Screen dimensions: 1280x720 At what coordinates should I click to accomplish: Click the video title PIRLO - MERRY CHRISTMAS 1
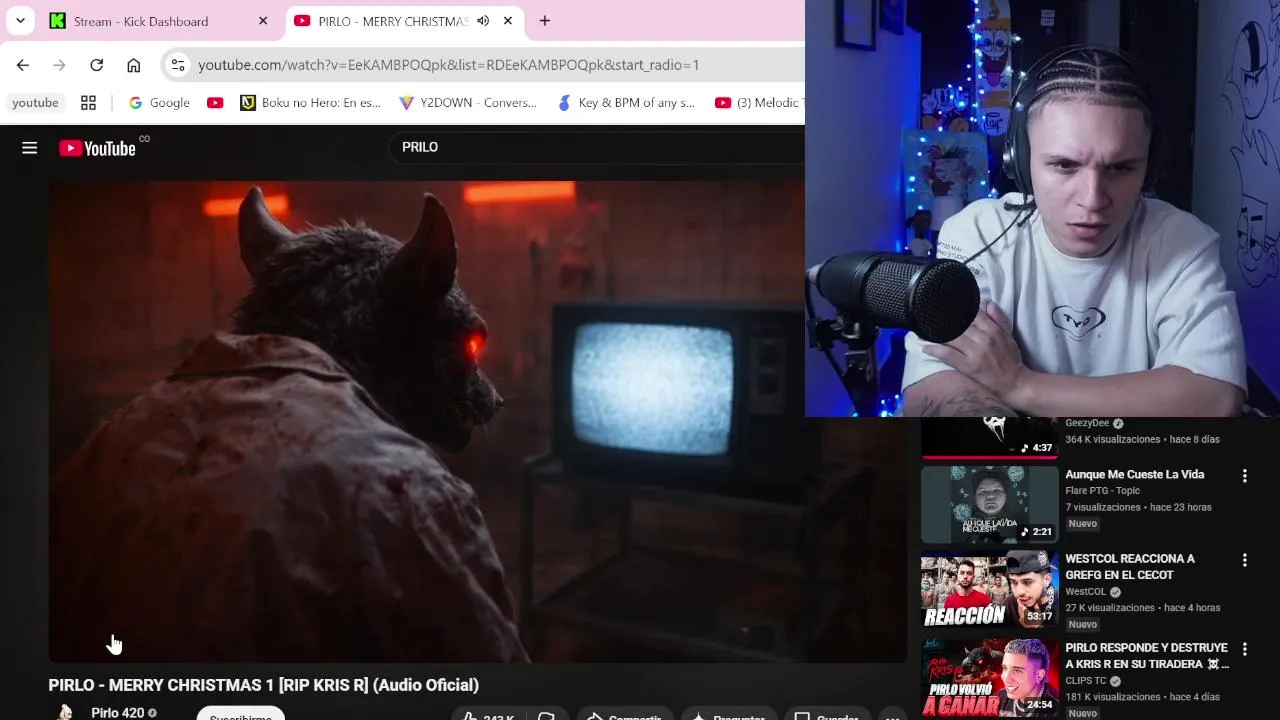[264, 685]
